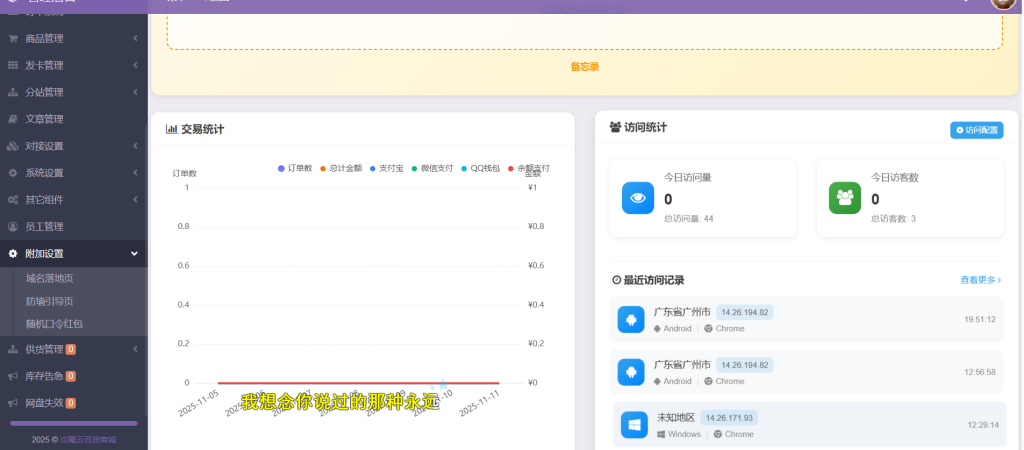The image size is (1024, 450).
Task: Go to 员工管理 menu label
Action: [44, 227]
